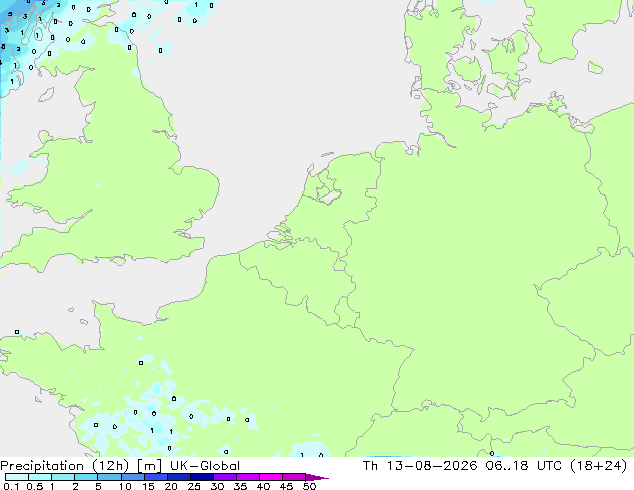Screen dimensions: 634x490
Task: Click the '(18+24)' forecast offset text
Action: [598, 466]
